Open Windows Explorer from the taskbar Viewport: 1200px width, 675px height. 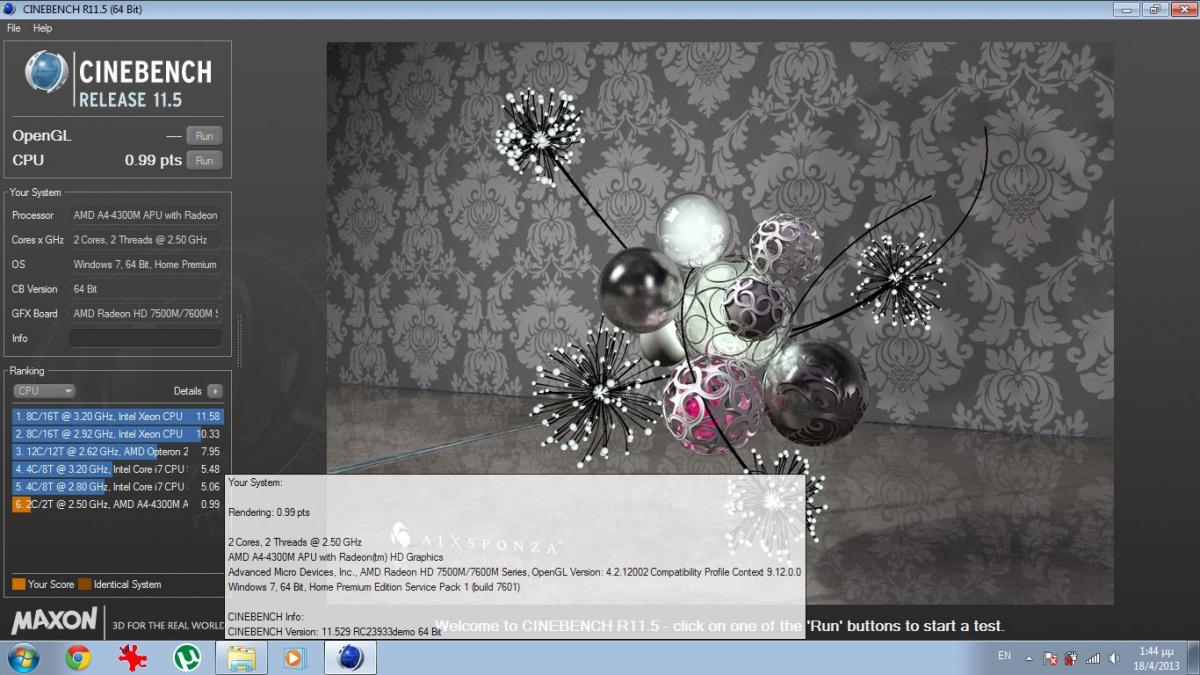coord(241,657)
